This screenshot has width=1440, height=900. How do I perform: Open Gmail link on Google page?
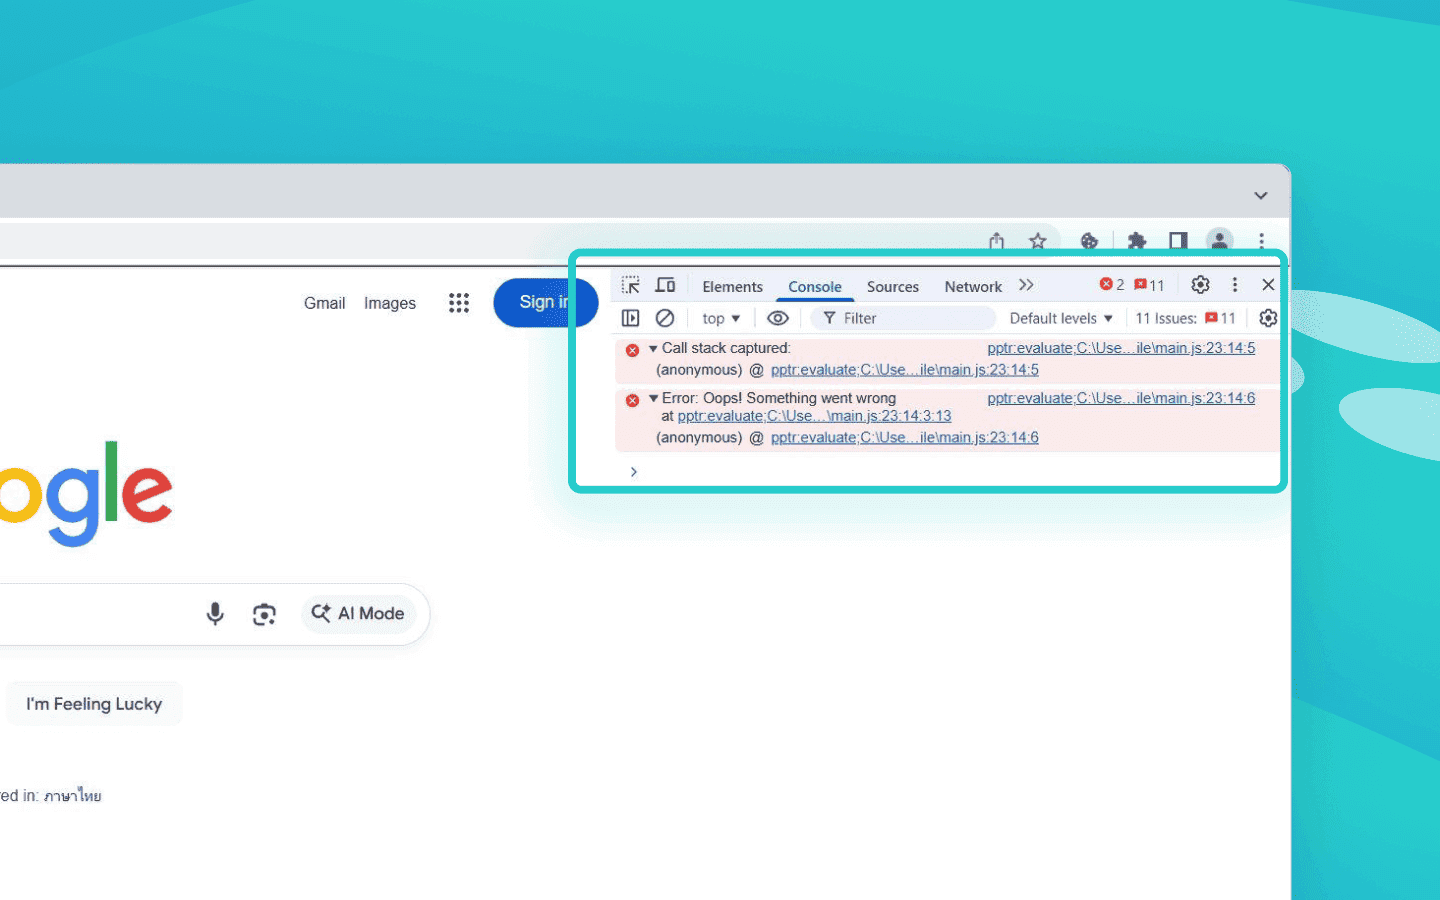324,303
